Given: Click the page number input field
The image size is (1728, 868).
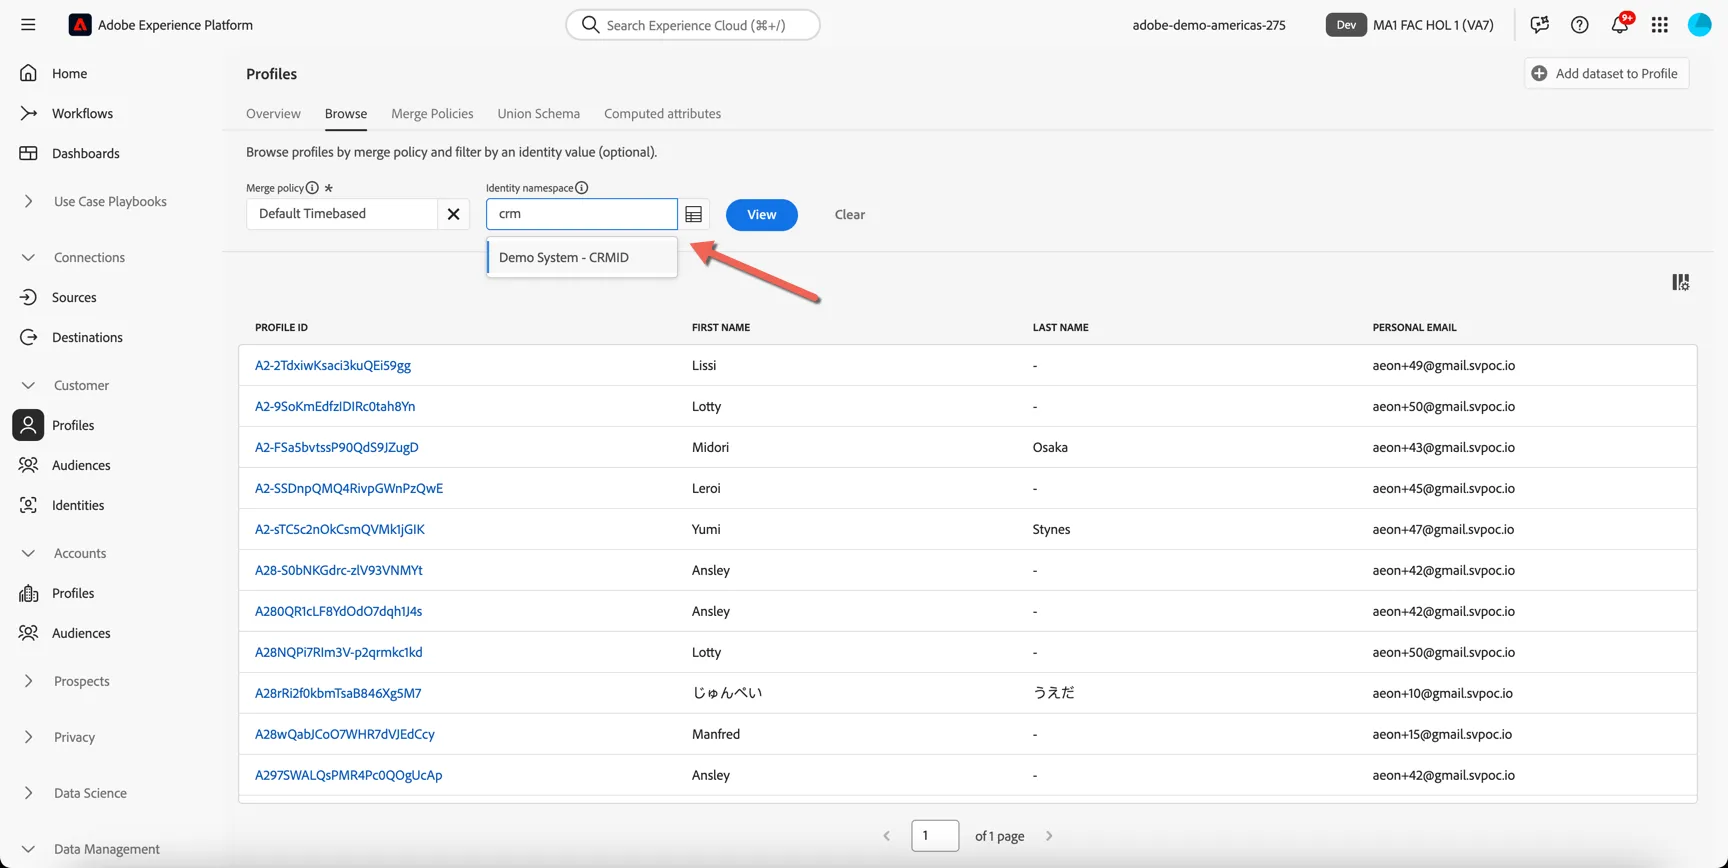Looking at the screenshot, I should click(x=935, y=836).
